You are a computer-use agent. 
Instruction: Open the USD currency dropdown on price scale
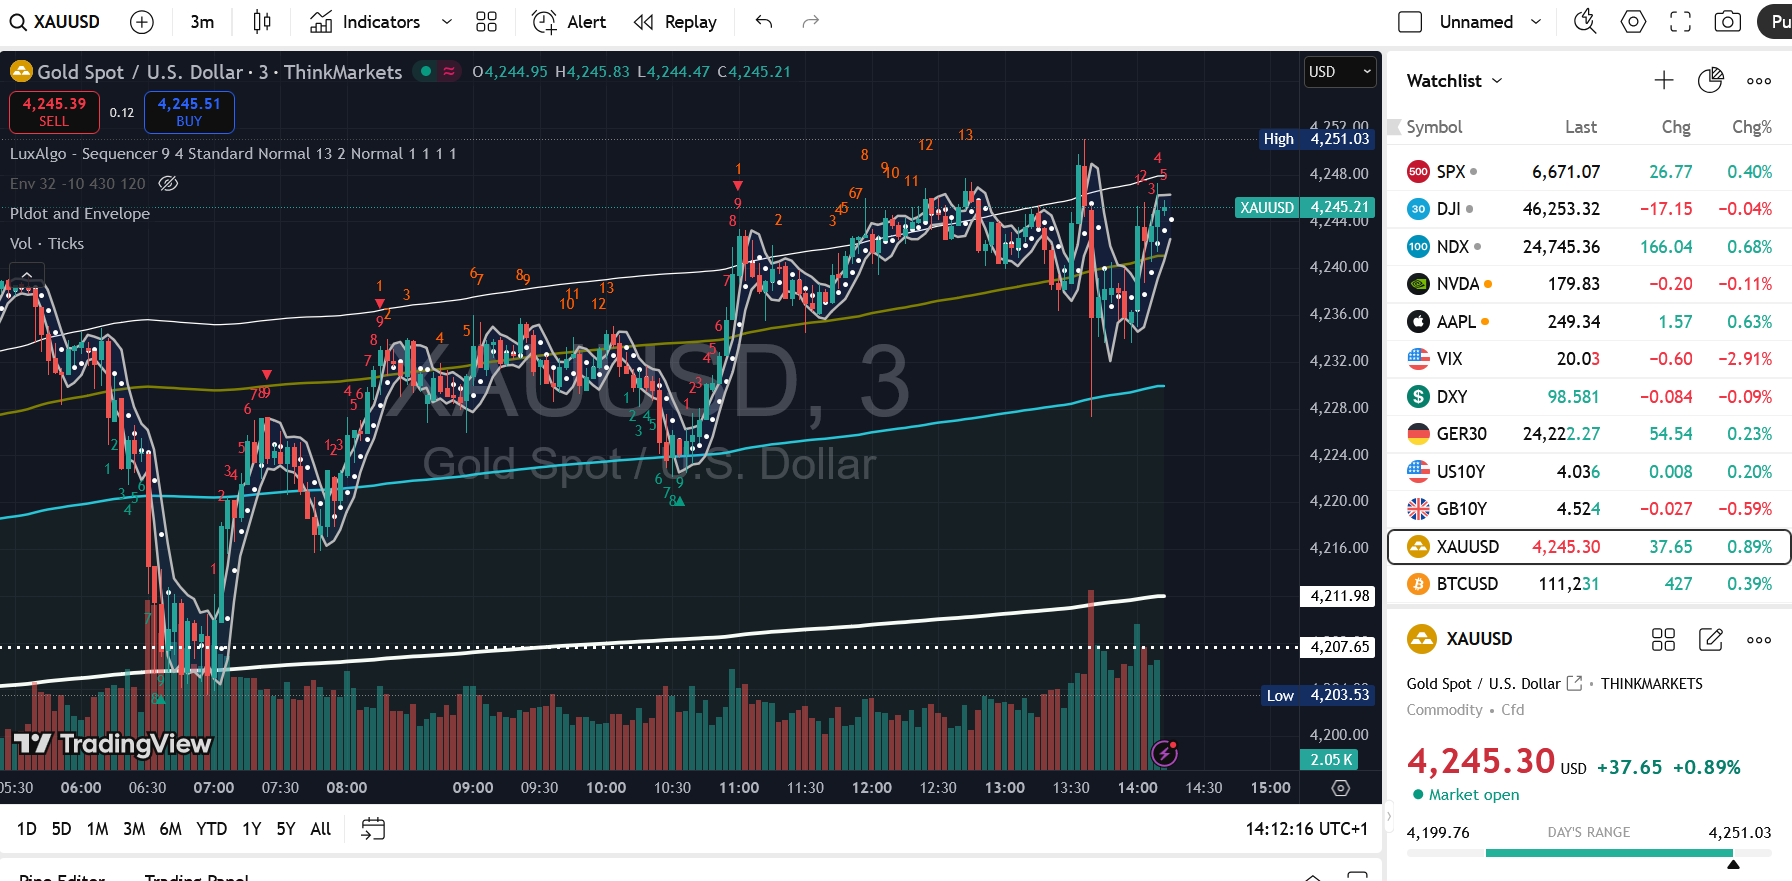click(x=1340, y=72)
